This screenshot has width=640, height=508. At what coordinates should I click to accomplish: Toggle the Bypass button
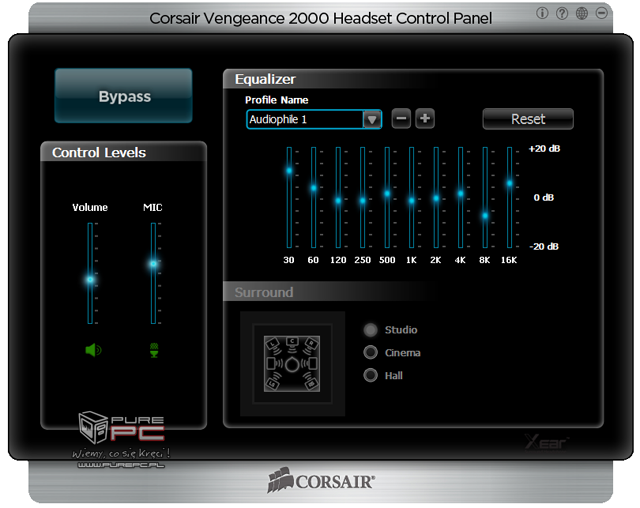(x=124, y=96)
